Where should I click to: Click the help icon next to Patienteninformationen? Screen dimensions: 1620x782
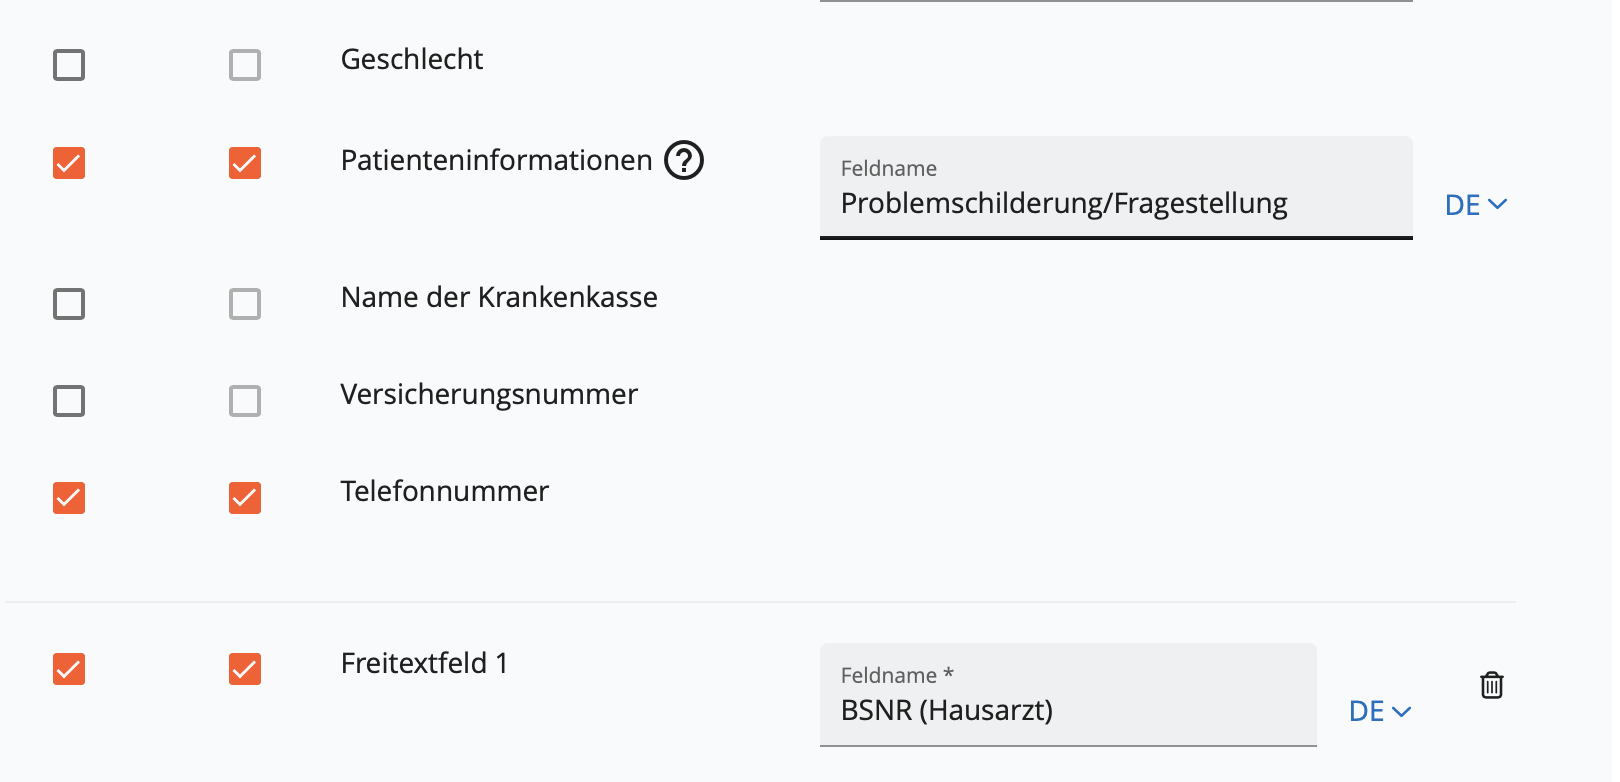pyautogui.click(x=685, y=160)
